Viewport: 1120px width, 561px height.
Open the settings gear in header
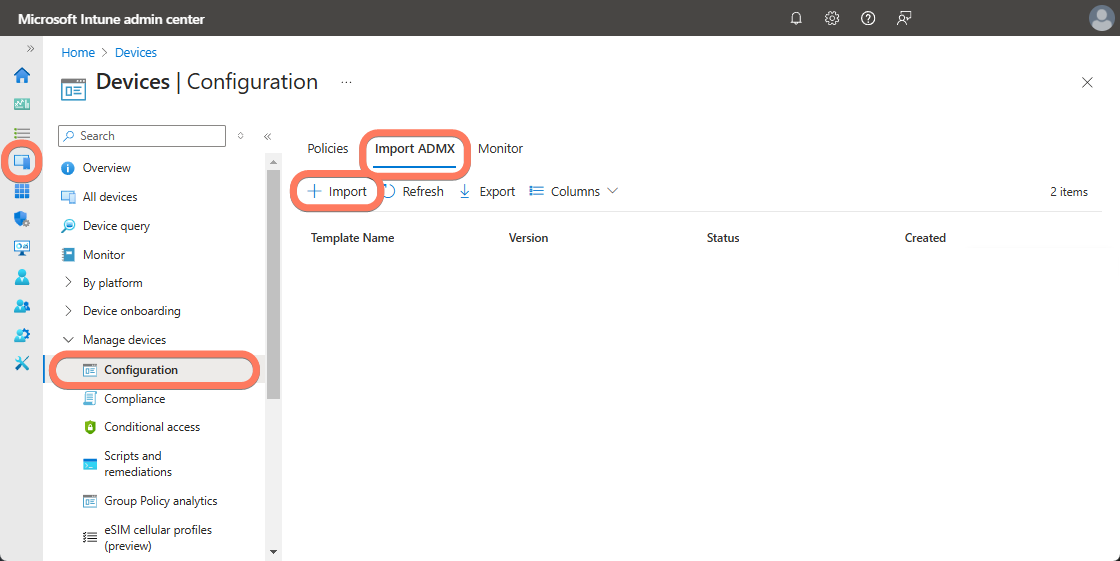[832, 18]
